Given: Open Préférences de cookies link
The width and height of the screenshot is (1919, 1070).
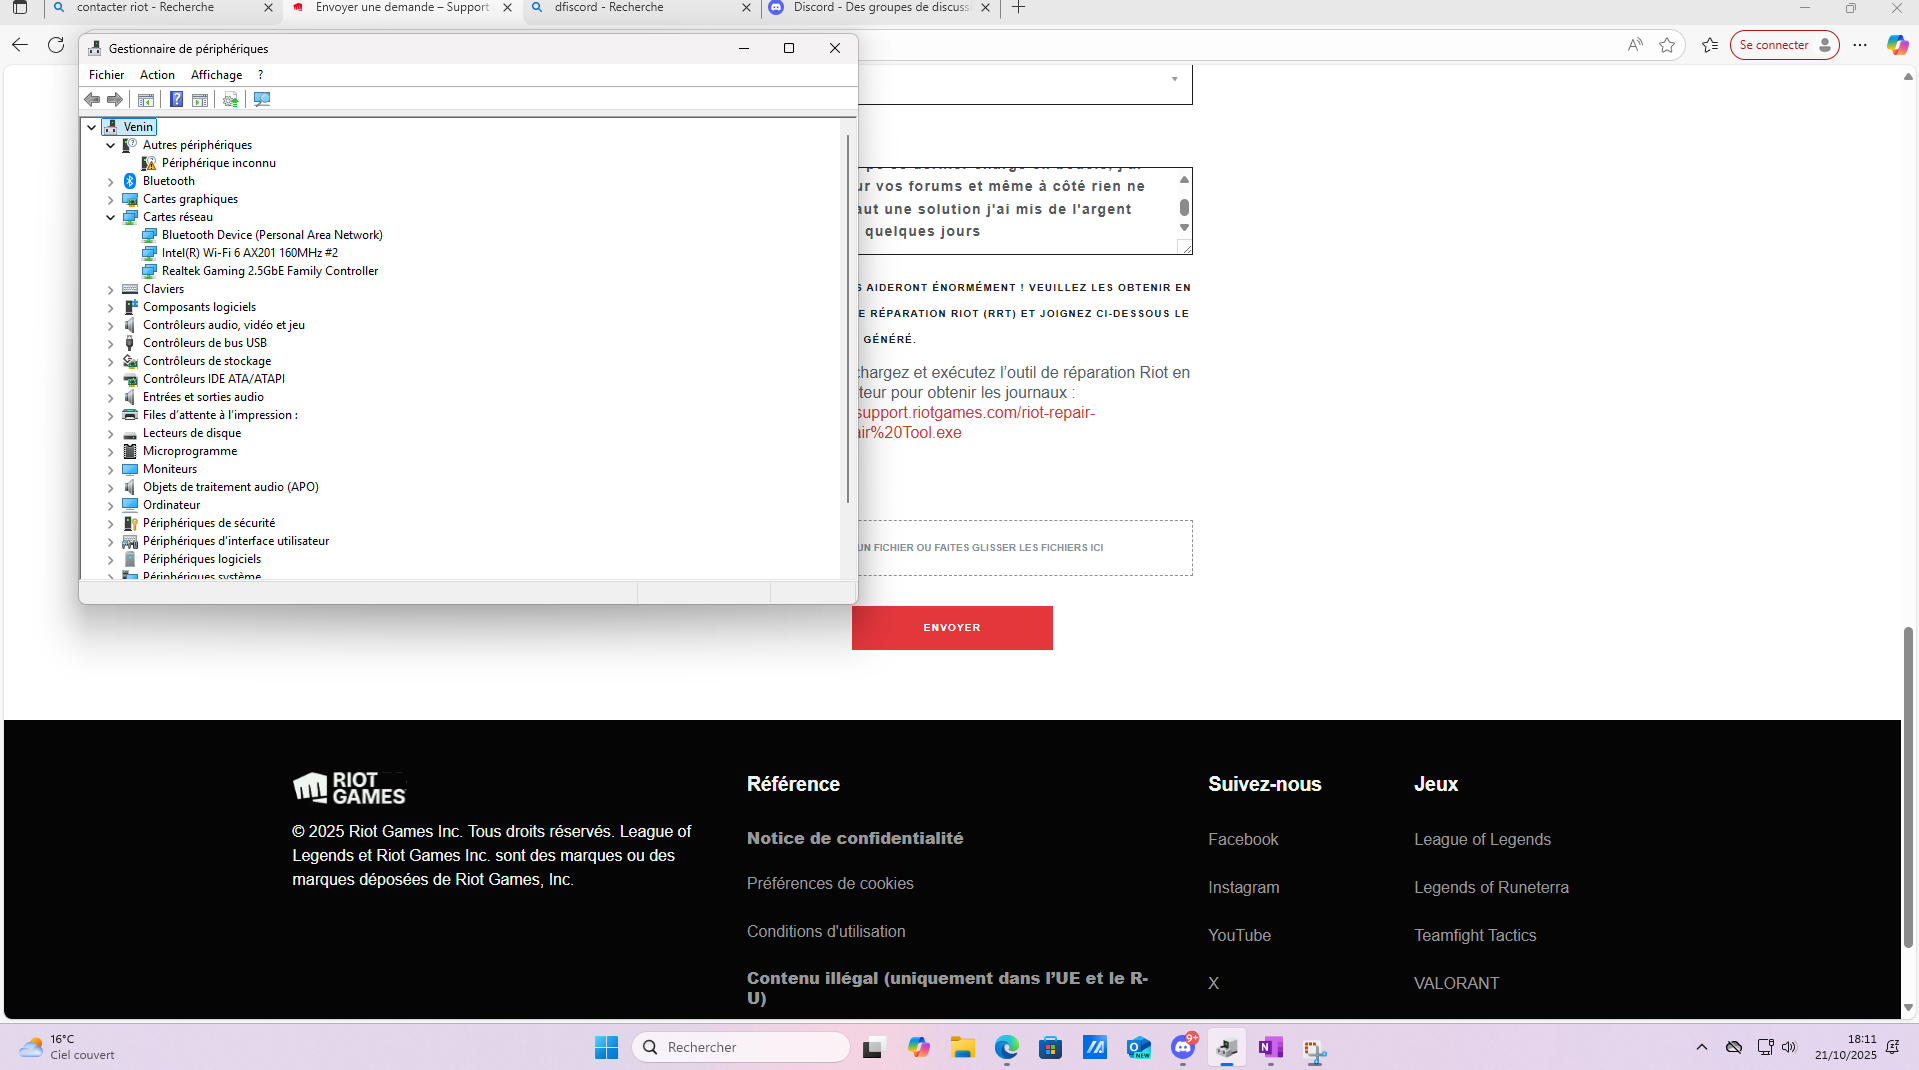Looking at the screenshot, I should click(830, 884).
